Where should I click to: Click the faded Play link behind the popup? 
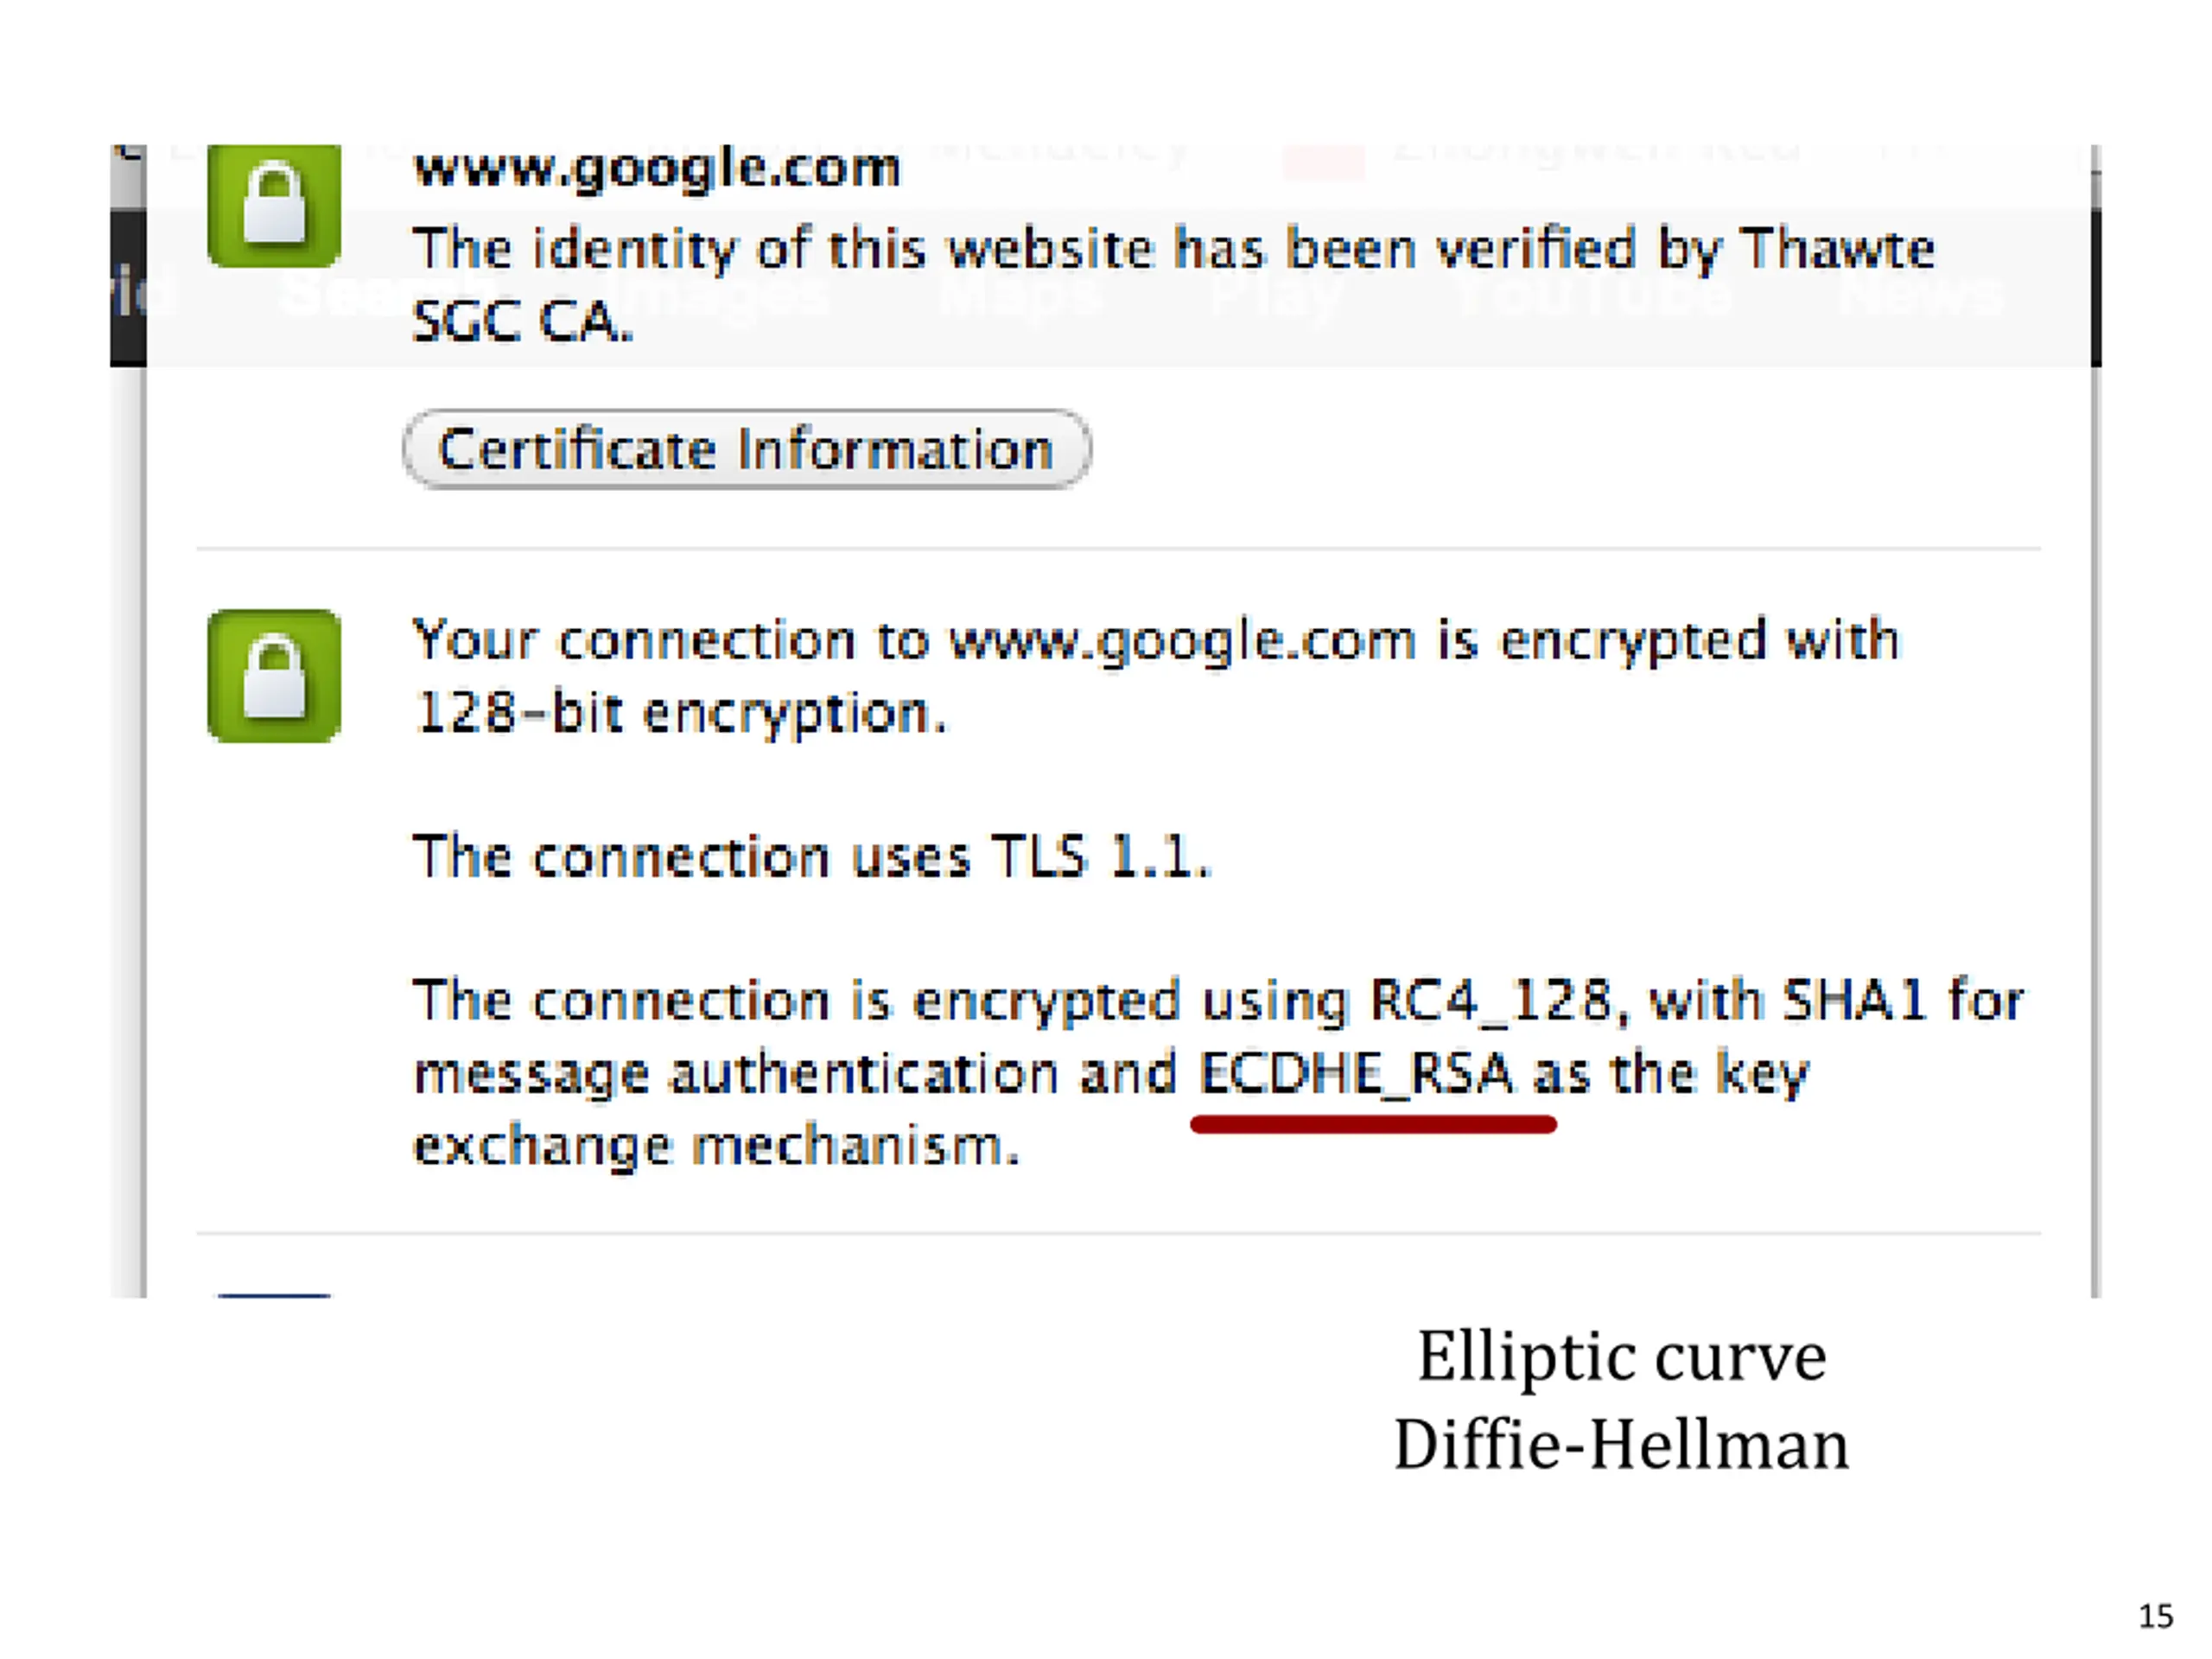1277,295
